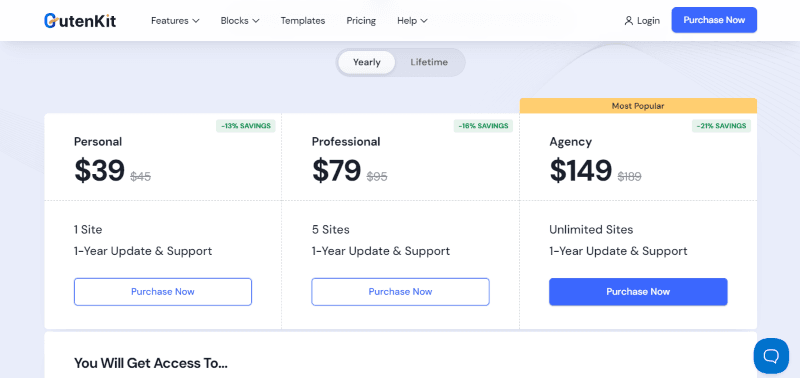Expand the Help menu
Screen dimensions: 800x378
click(412, 21)
